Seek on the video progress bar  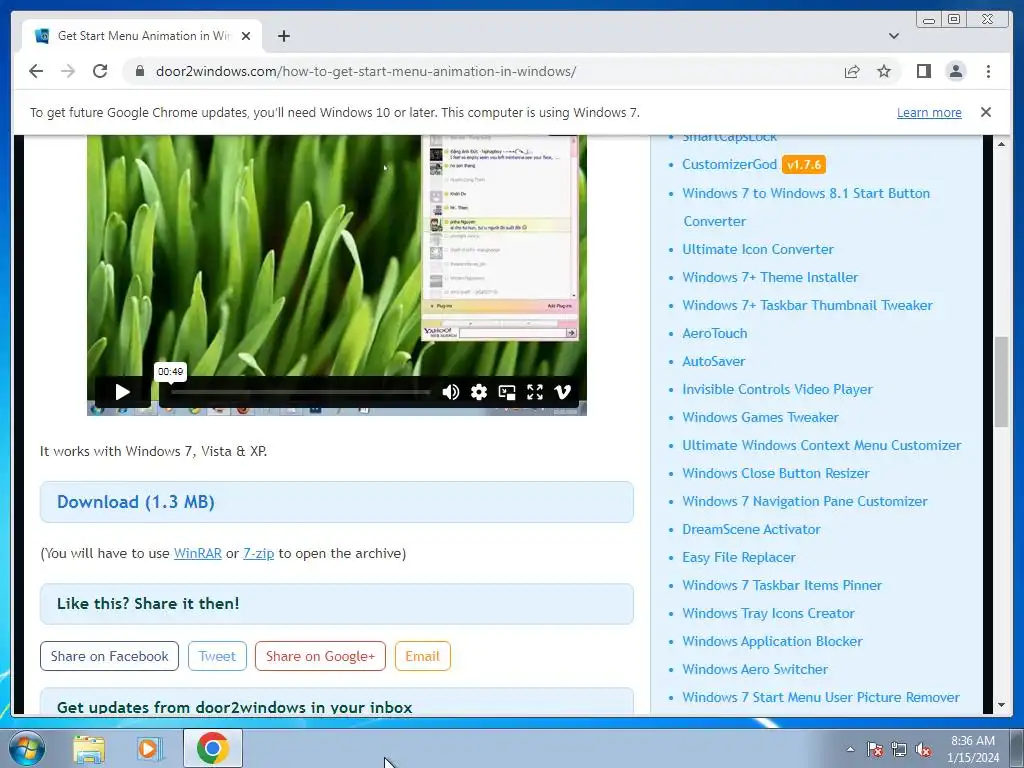tap(300, 392)
